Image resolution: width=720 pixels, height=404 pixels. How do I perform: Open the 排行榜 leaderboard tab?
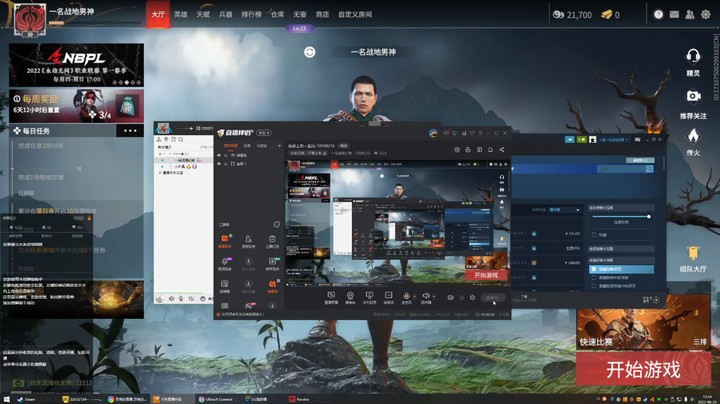tap(252, 14)
